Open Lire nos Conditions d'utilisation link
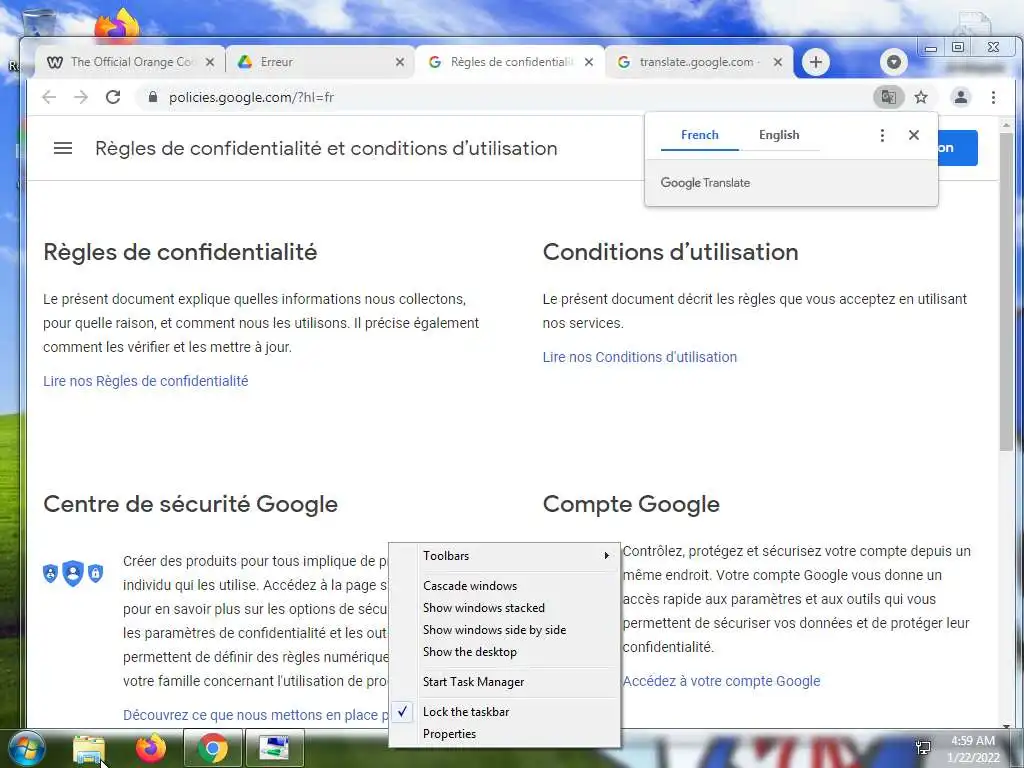 (639, 357)
